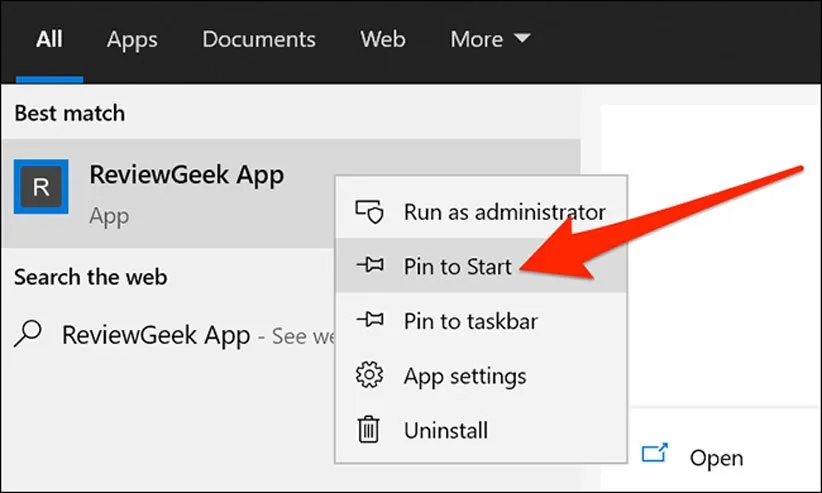This screenshot has height=493, width=822.
Task: Click the Open launch icon
Action: 655,456
